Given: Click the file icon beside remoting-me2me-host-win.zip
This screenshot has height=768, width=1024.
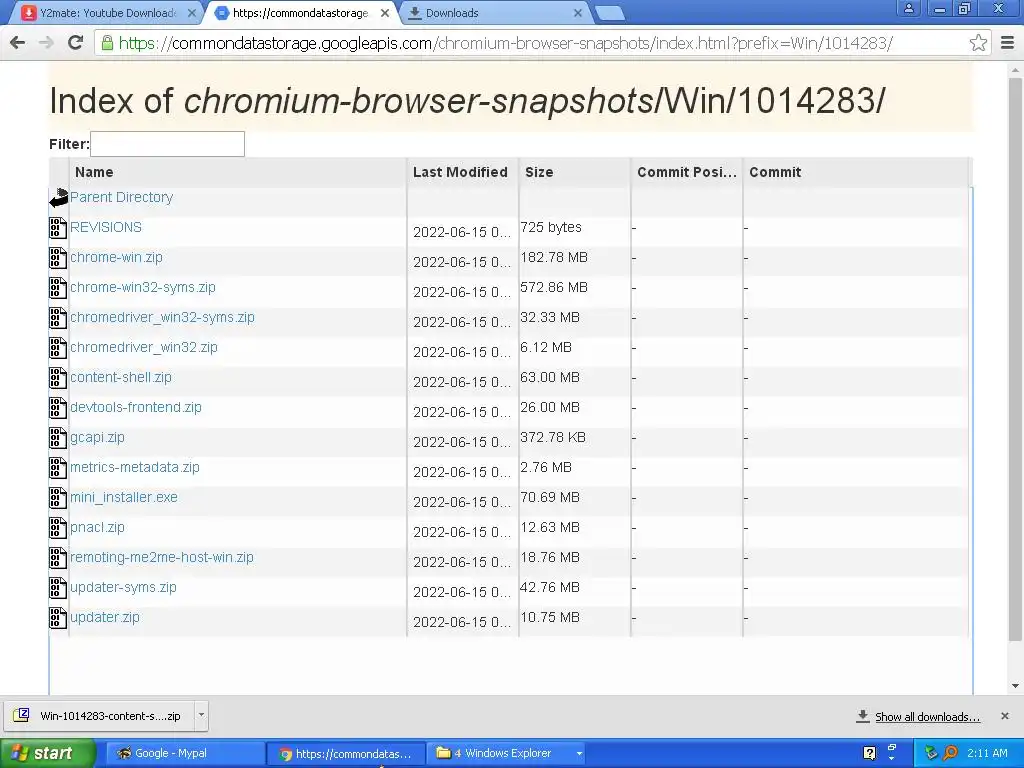Looking at the screenshot, I should click(58, 558).
